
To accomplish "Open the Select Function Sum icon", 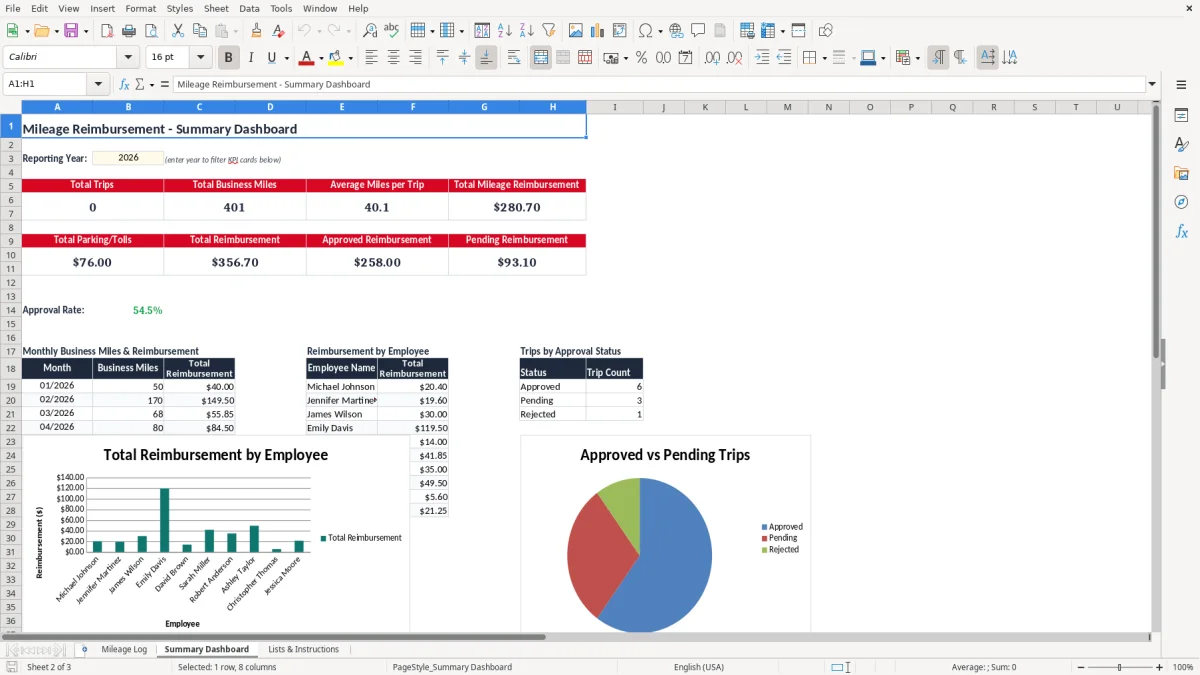I will click(x=140, y=84).
